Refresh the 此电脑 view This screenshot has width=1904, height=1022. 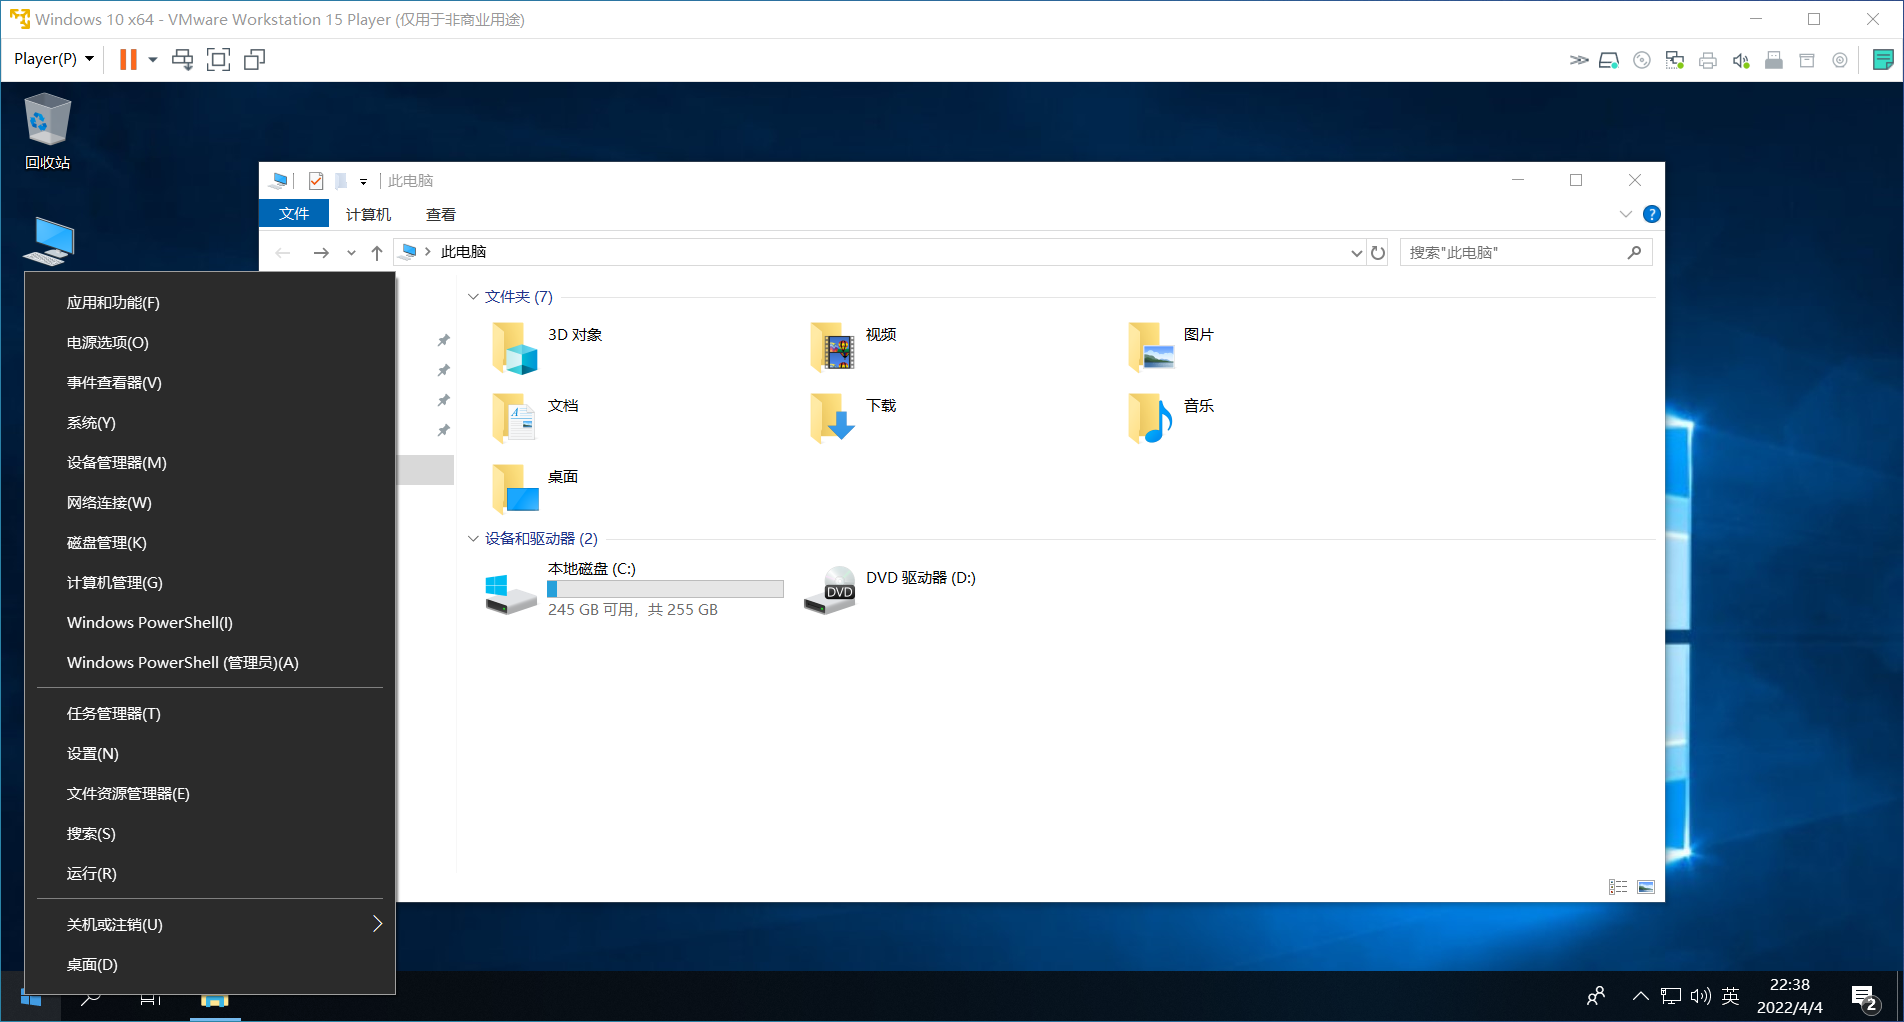1378,253
